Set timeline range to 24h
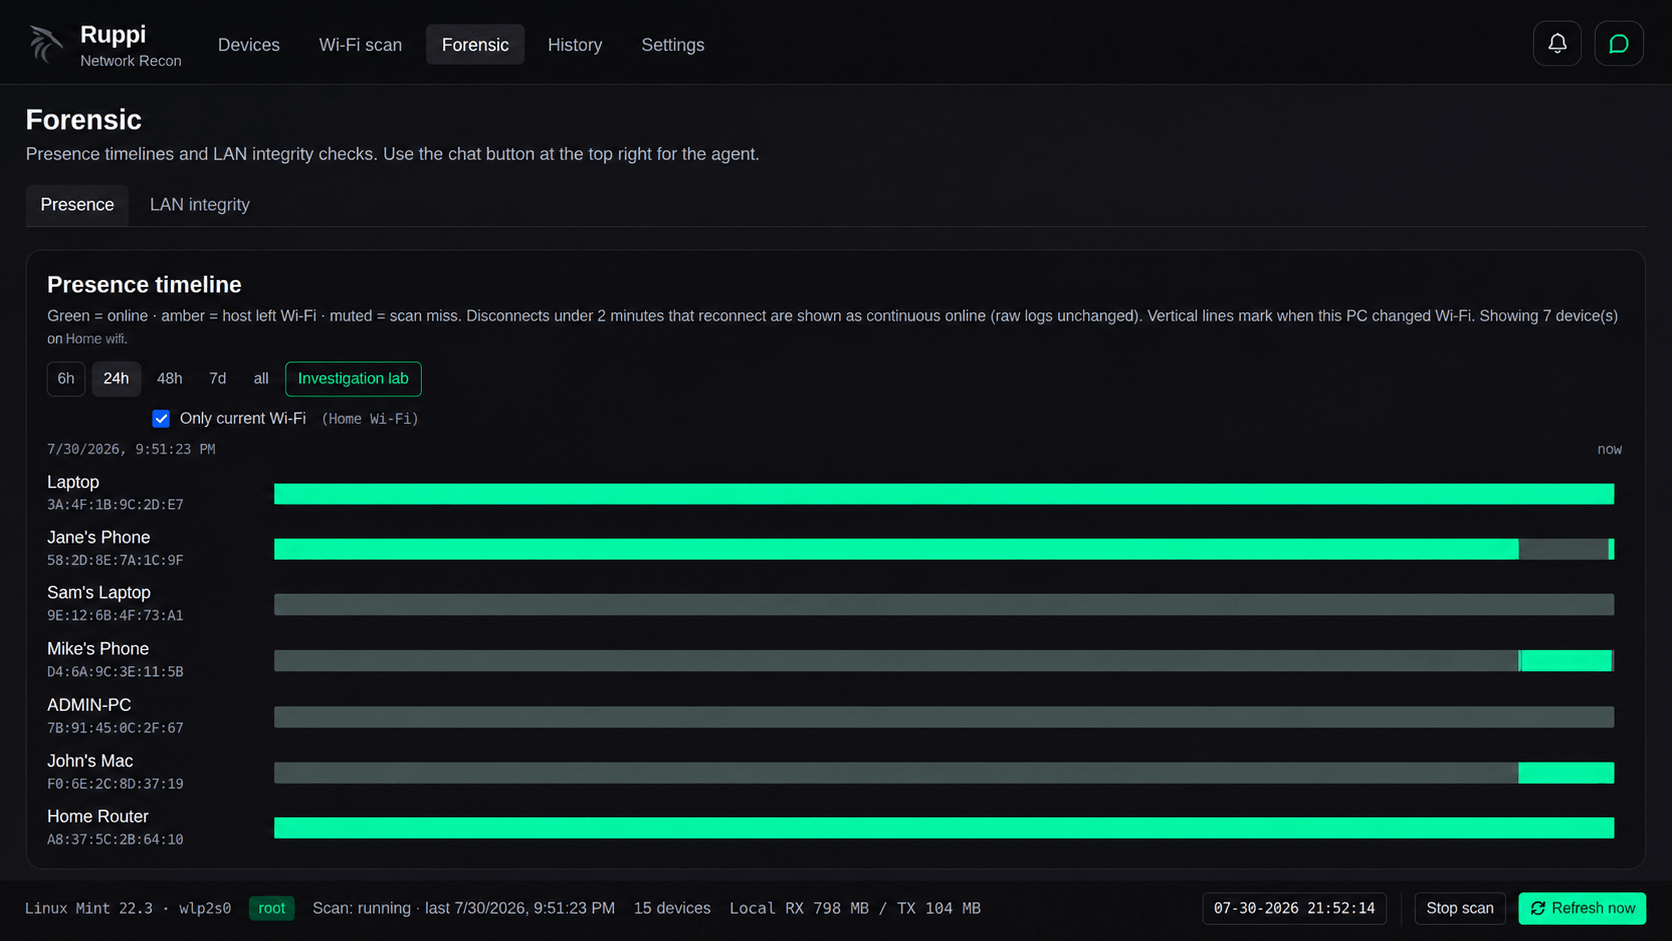This screenshot has width=1672, height=941. (x=116, y=379)
